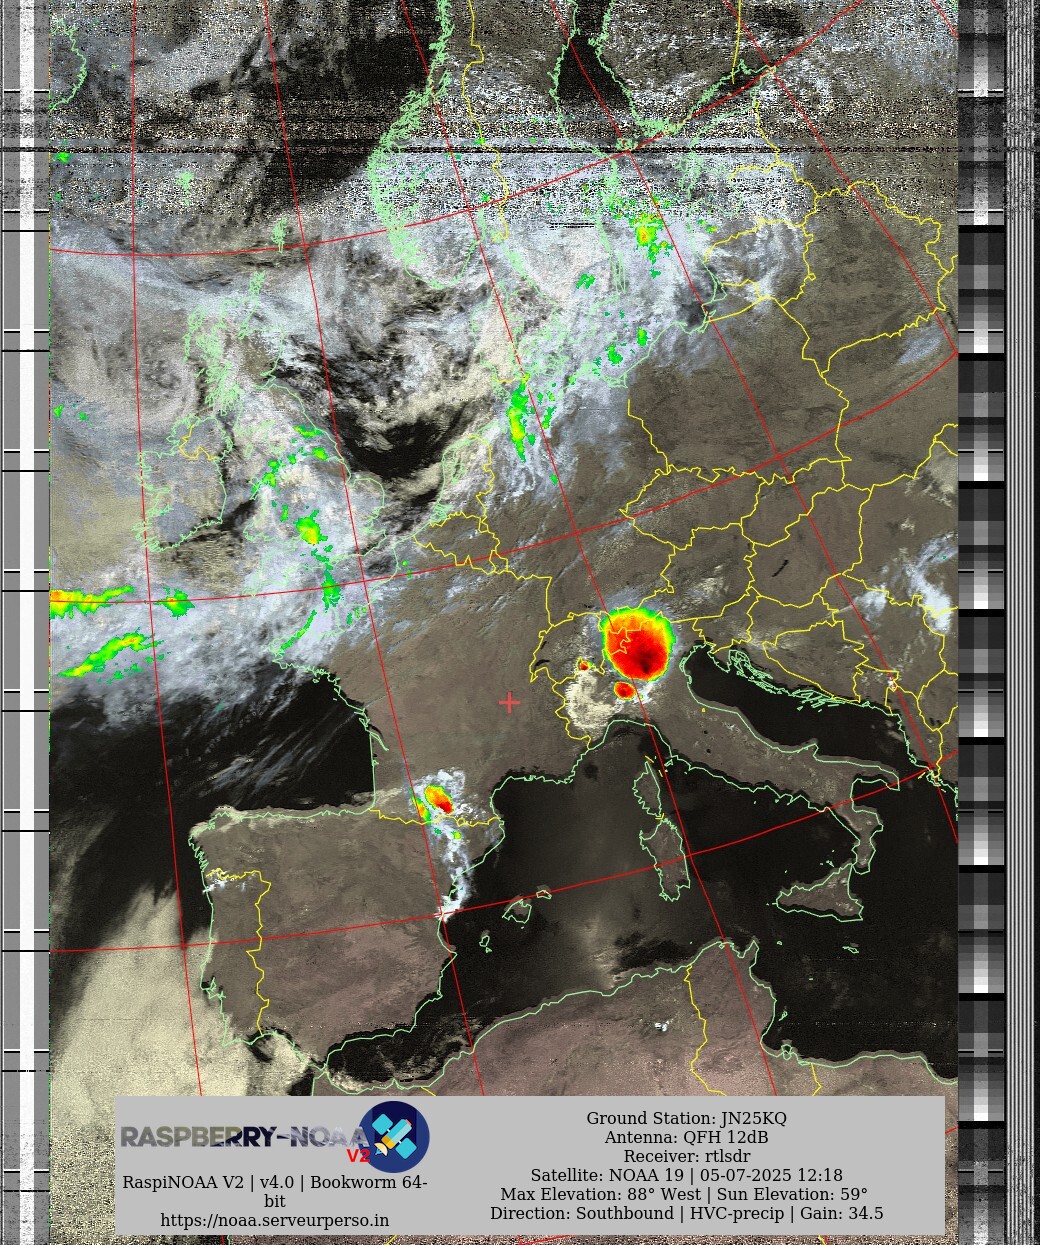Click the red precipitation cell over the Pyrenees
The width and height of the screenshot is (1040, 1245).
click(x=438, y=799)
